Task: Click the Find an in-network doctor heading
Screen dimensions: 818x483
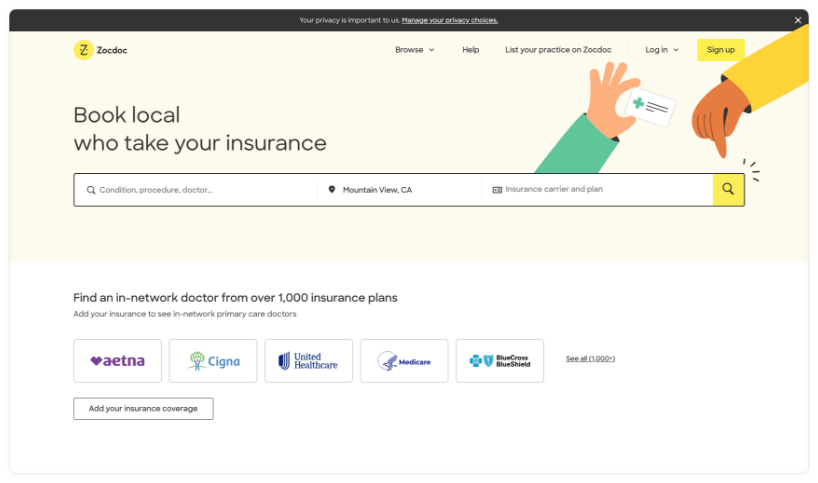Action: click(235, 298)
